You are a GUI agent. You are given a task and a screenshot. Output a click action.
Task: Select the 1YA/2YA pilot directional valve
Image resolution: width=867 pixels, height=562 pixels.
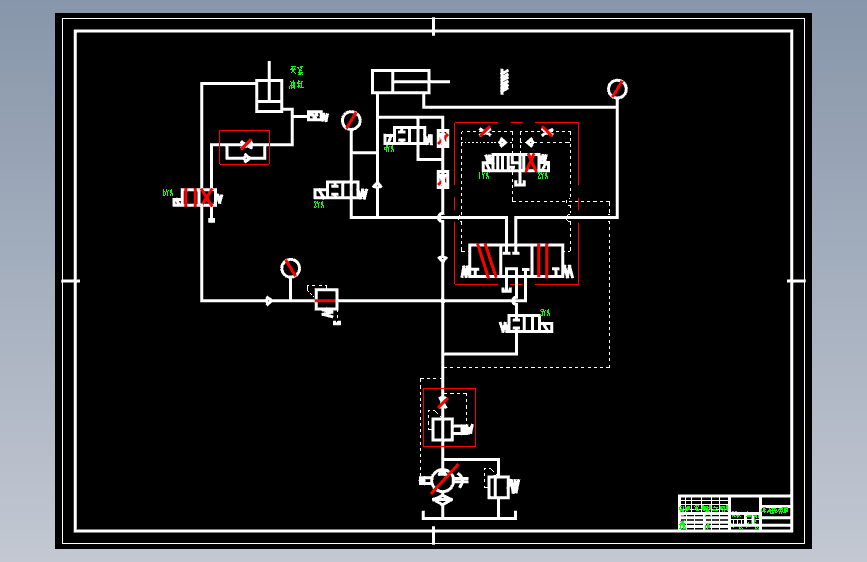[516, 163]
